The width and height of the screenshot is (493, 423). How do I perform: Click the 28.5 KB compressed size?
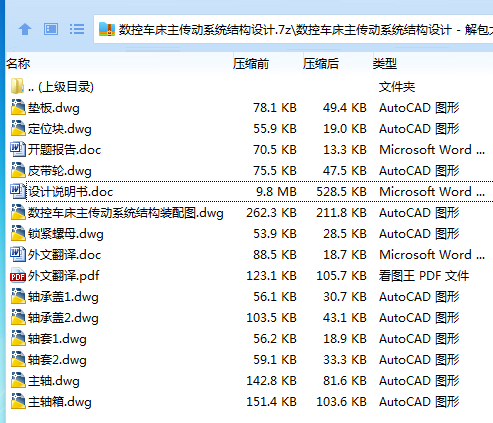(x=345, y=234)
